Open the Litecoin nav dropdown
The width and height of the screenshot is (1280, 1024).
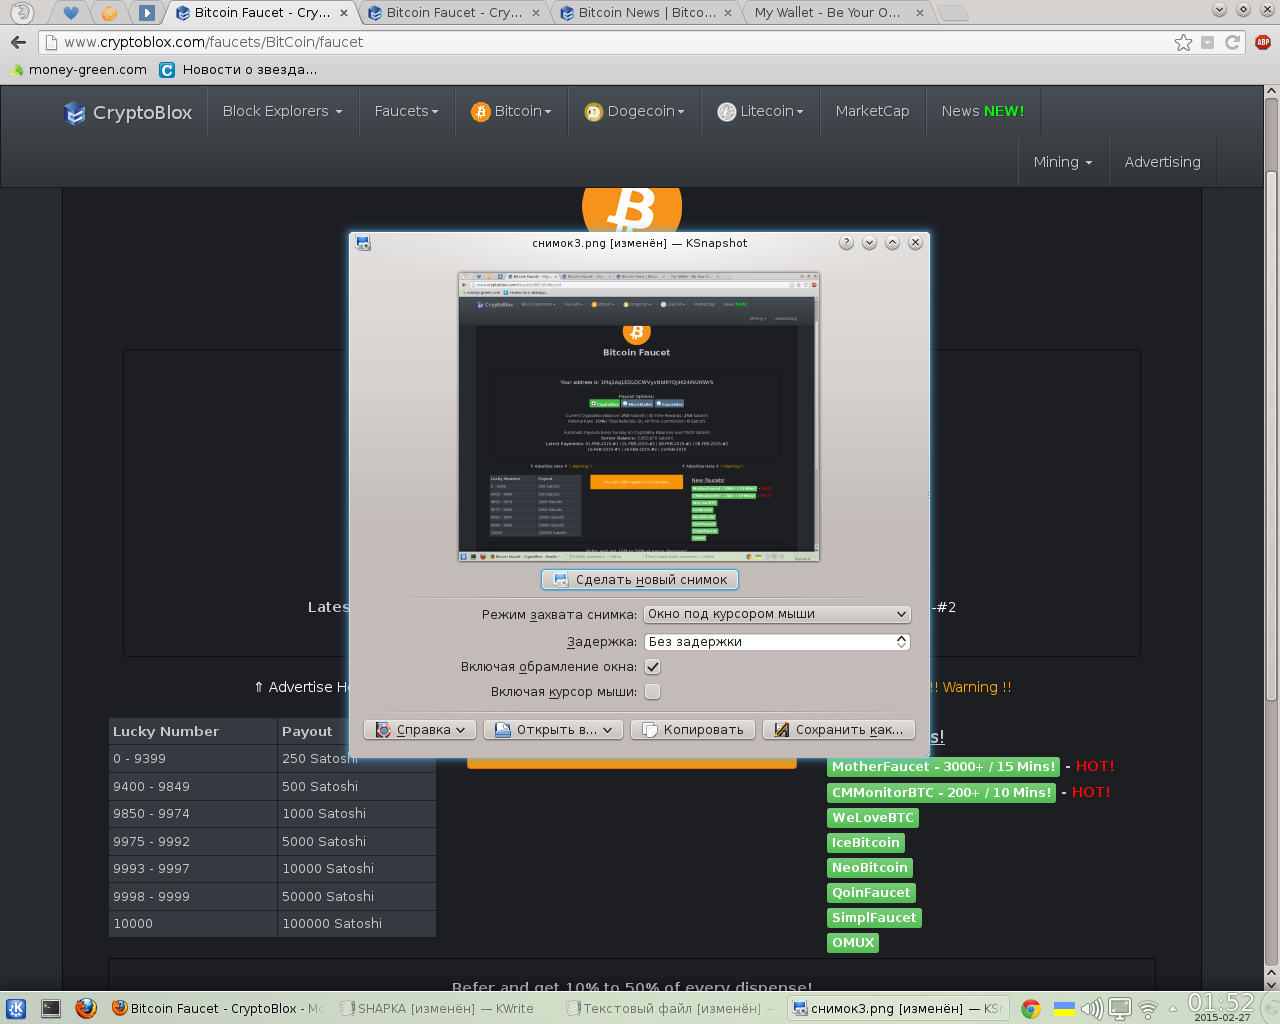760,111
